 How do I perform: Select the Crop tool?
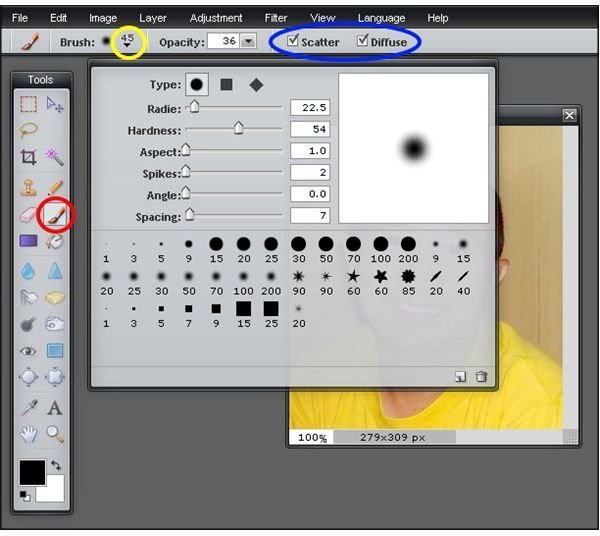coord(29,157)
